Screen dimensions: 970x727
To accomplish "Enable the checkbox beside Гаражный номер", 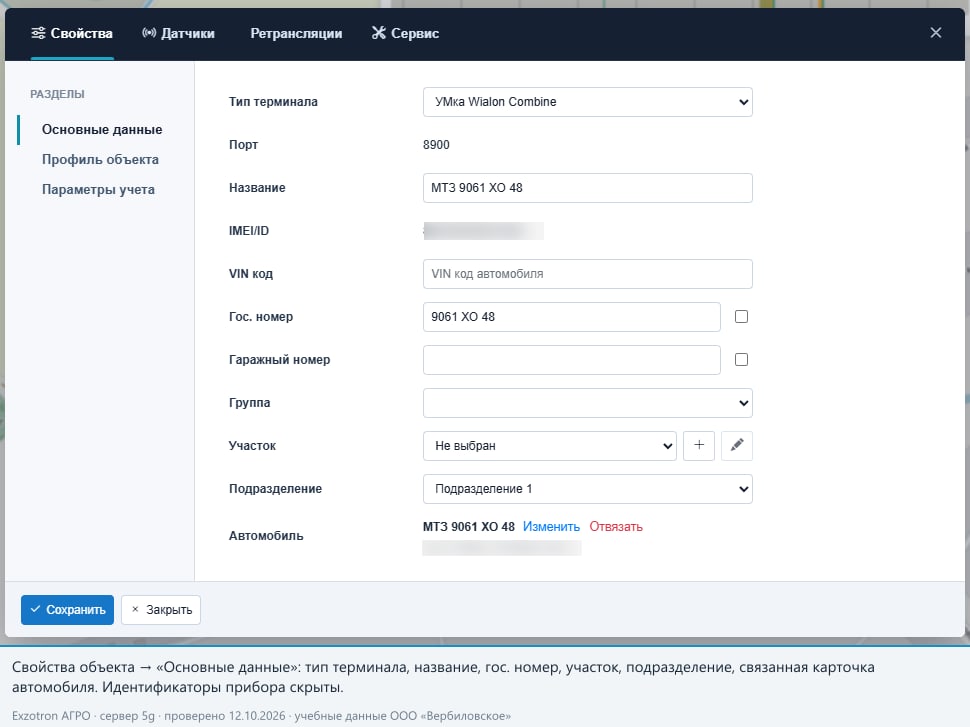I will pos(741,359).
